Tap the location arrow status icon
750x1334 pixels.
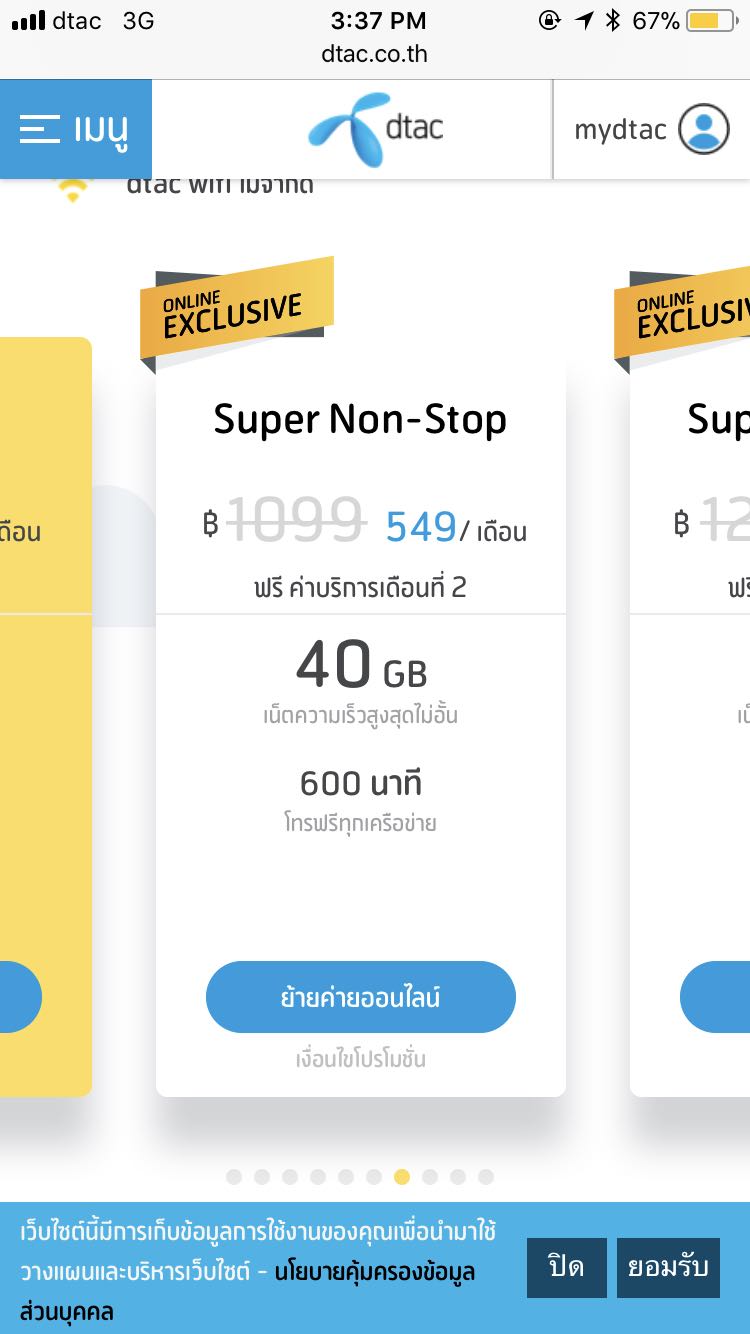[584, 21]
